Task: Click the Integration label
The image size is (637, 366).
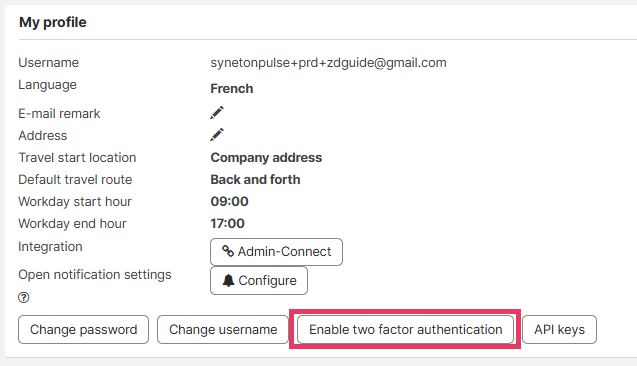Action: (50, 247)
